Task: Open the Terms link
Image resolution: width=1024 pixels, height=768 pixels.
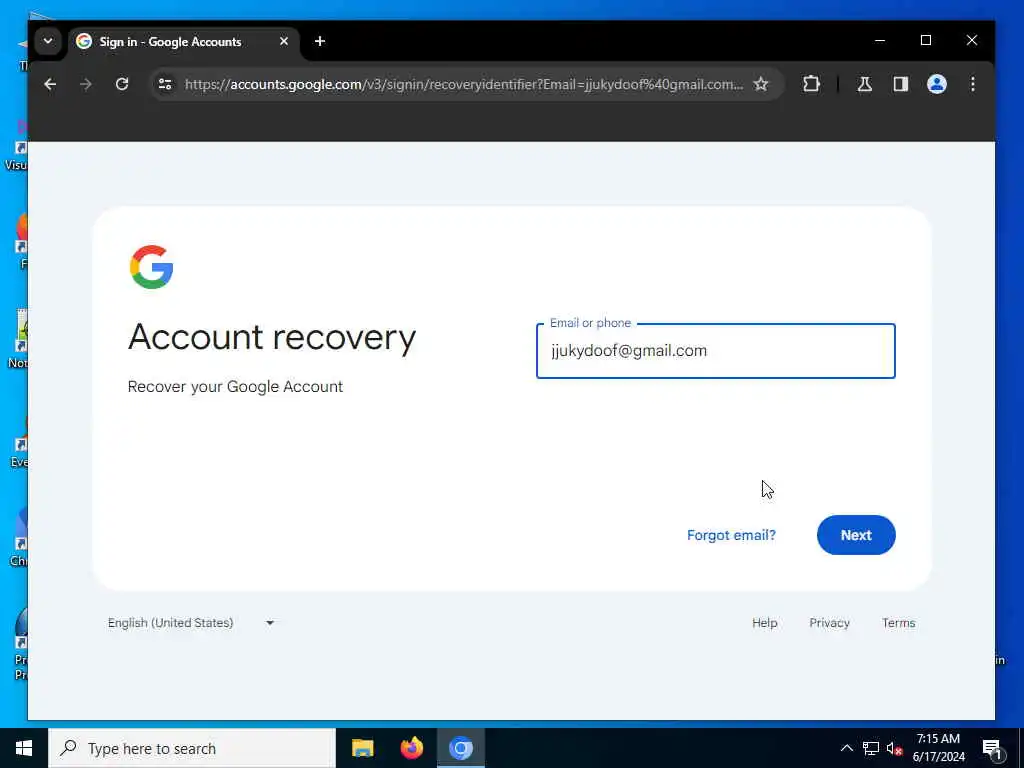Action: (x=899, y=623)
